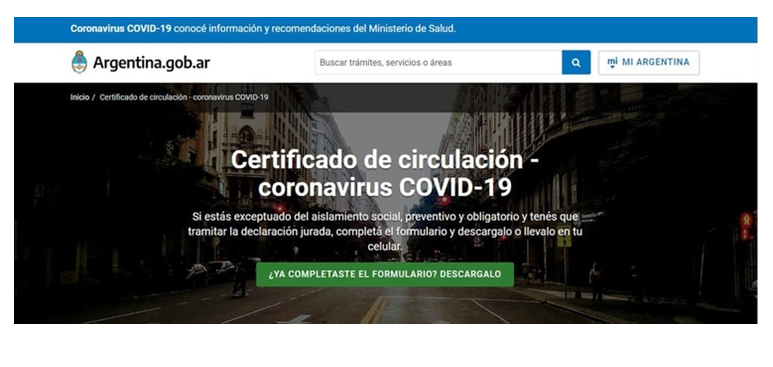Click the magnifier search button
This screenshot has width=773, height=367.
(576, 63)
